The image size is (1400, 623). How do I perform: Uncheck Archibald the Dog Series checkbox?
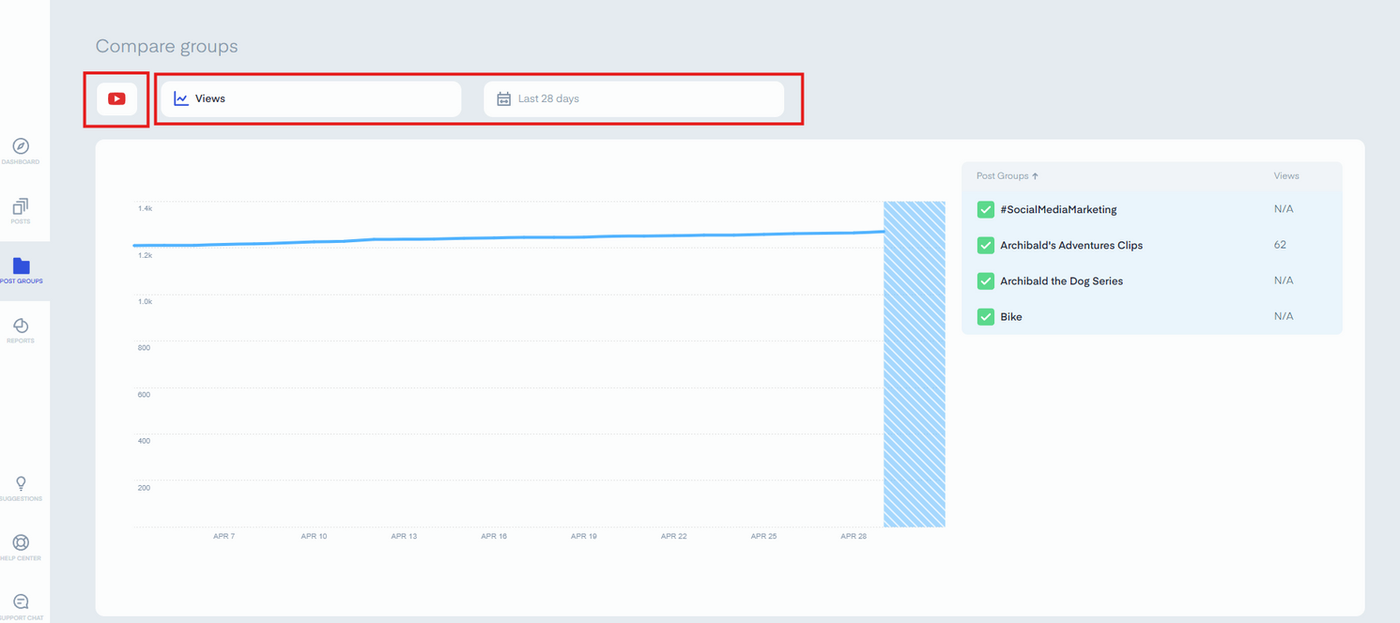[x=985, y=281]
